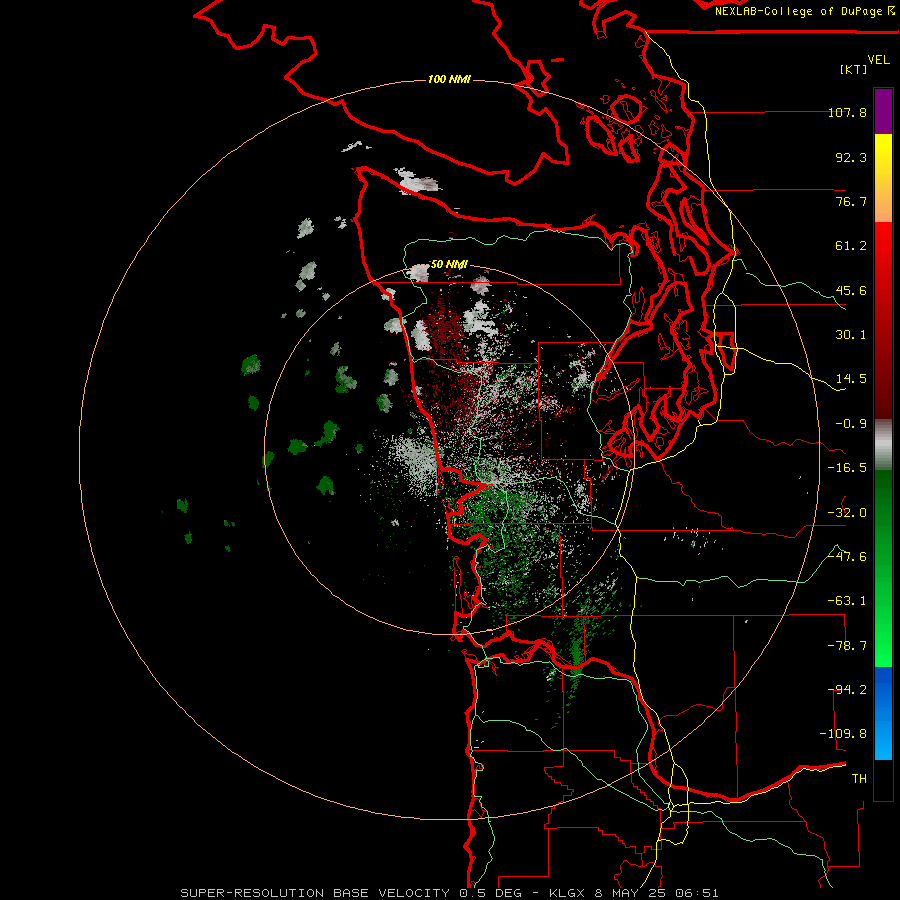
Task: Click the -109.8 velocity legend value
Action: coord(843,734)
